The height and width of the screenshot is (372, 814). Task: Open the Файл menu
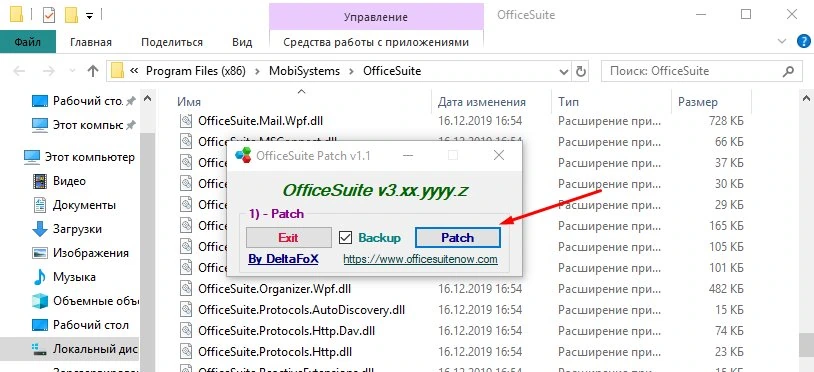28,42
